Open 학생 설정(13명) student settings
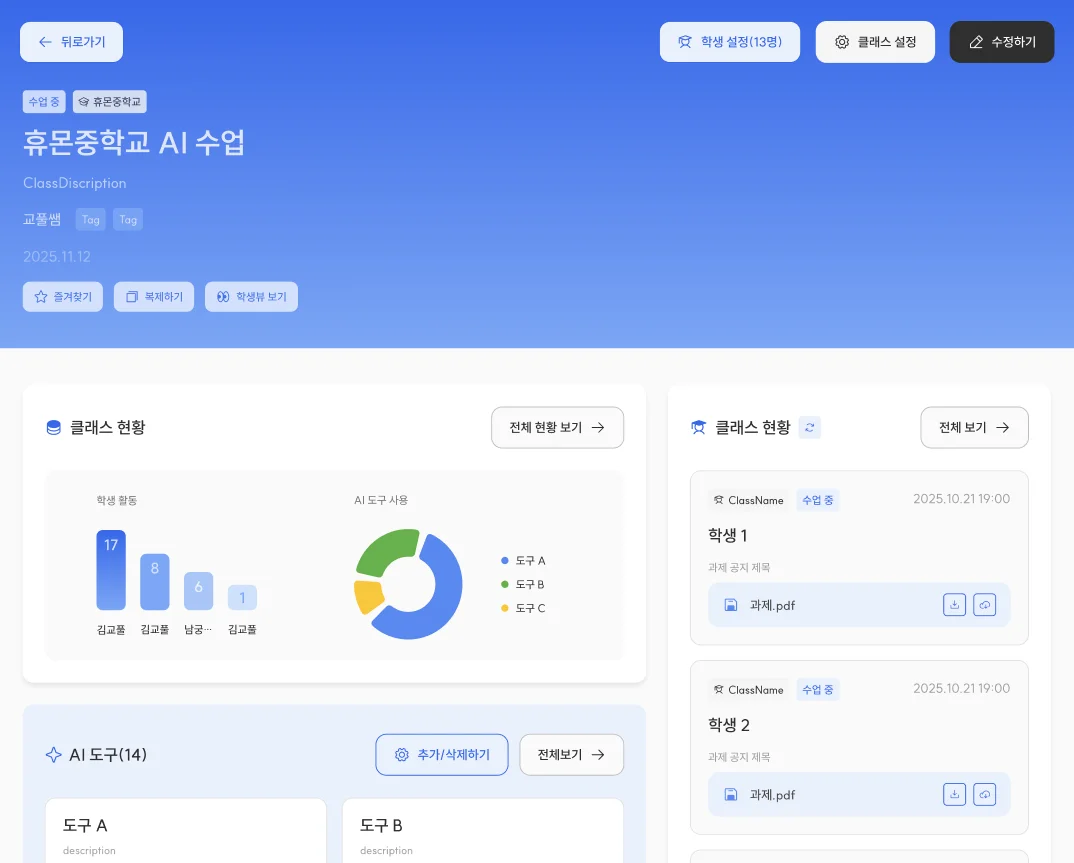1074x863 pixels. tap(729, 42)
